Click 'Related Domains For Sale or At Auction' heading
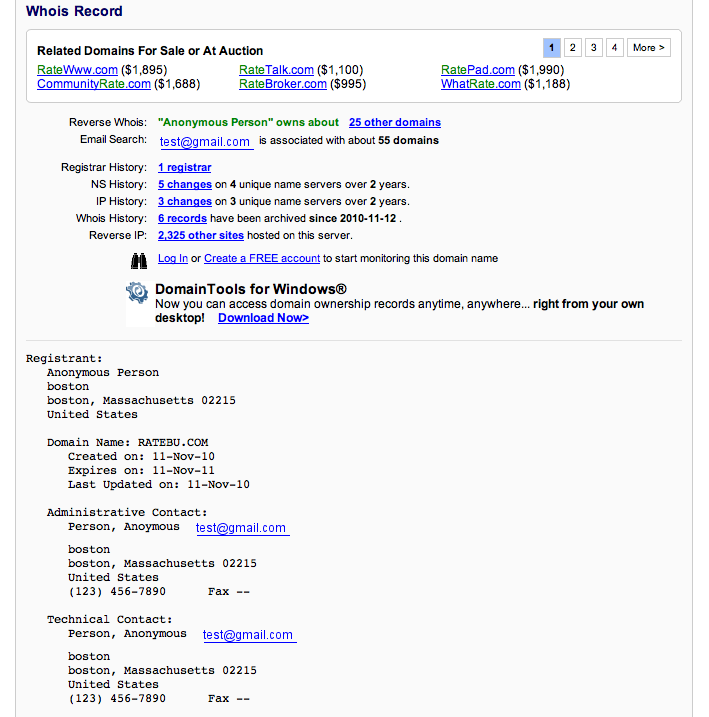This screenshot has height=717, width=709. pyautogui.click(x=150, y=51)
